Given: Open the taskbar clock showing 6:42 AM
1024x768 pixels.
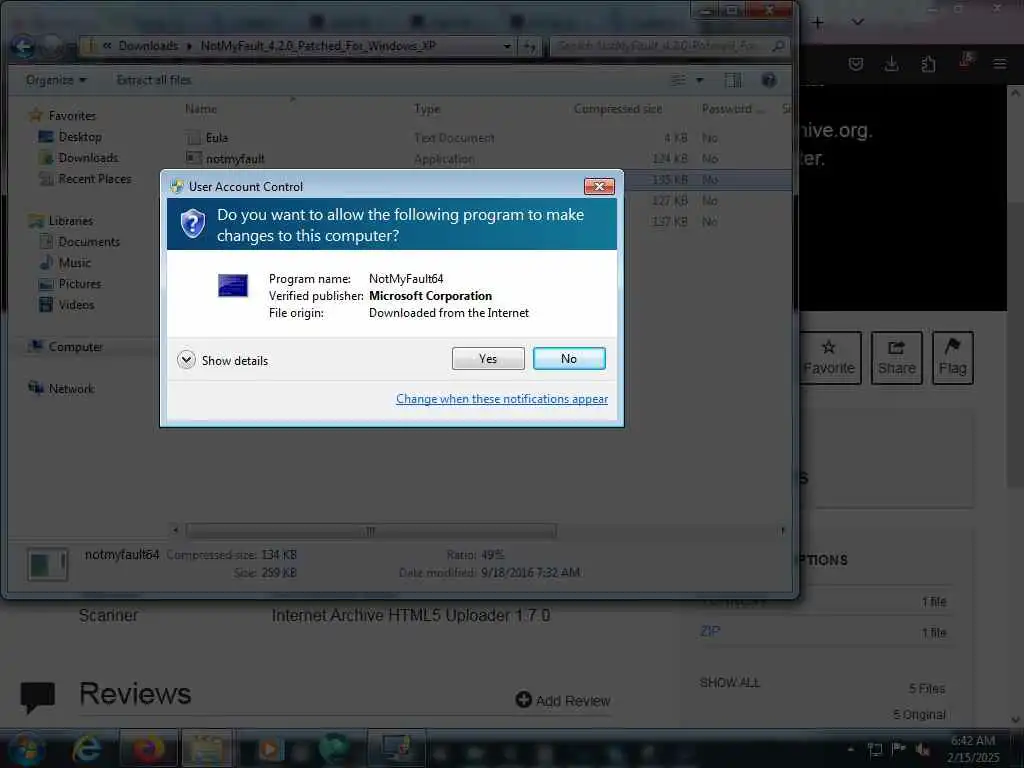Looking at the screenshot, I should (973, 749).
